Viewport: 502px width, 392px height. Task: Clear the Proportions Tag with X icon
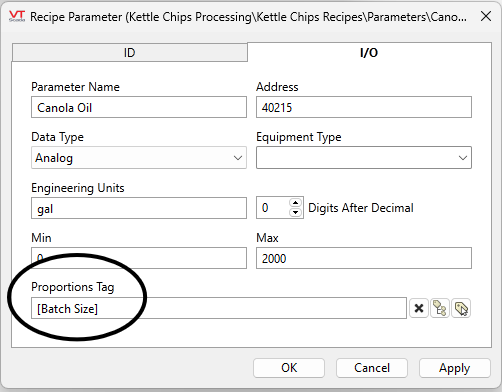point(419,308)
